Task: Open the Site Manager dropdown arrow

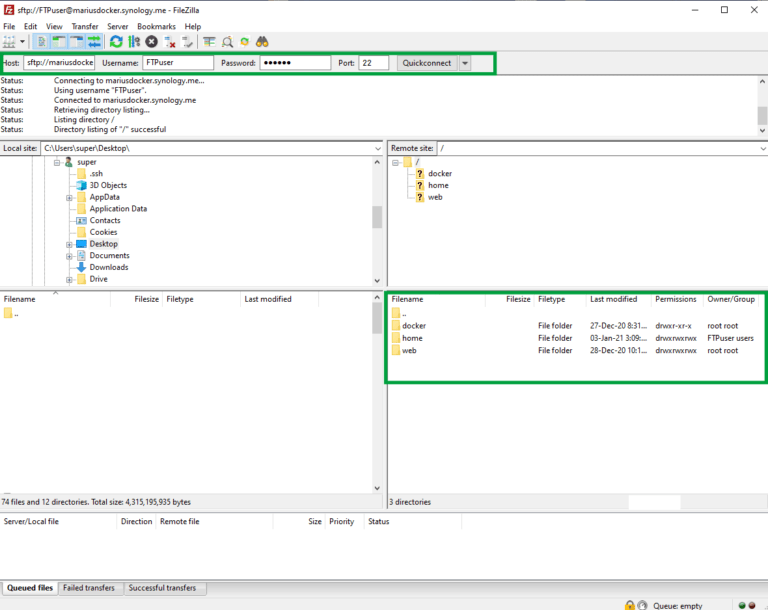Action: pos(22,42)
